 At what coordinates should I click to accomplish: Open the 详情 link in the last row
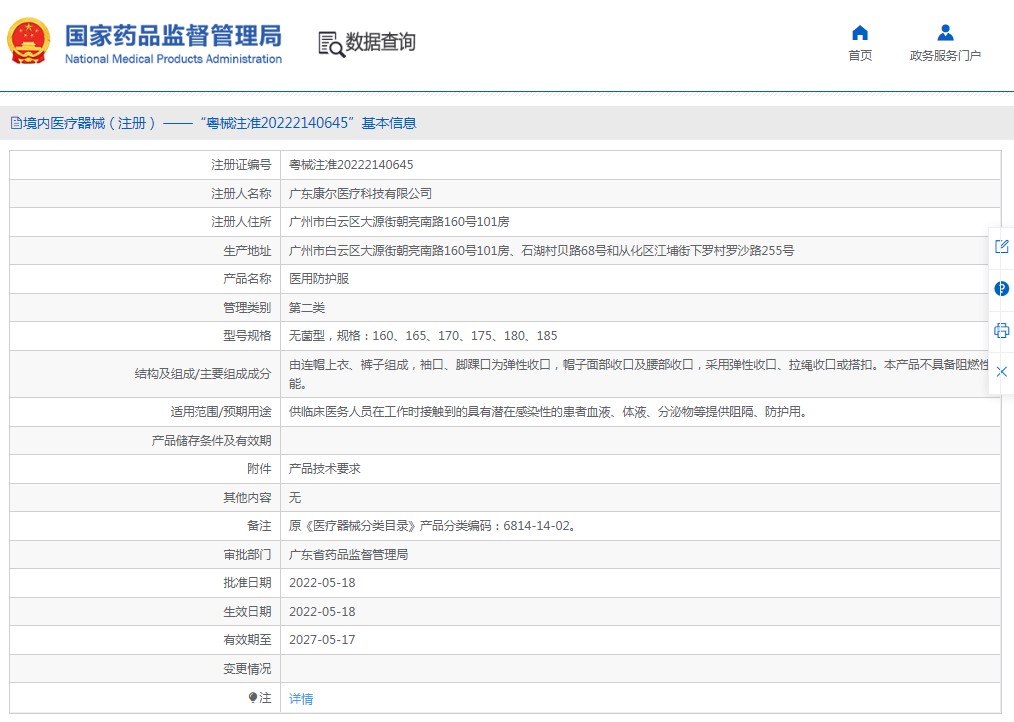(x=301, y=699)
